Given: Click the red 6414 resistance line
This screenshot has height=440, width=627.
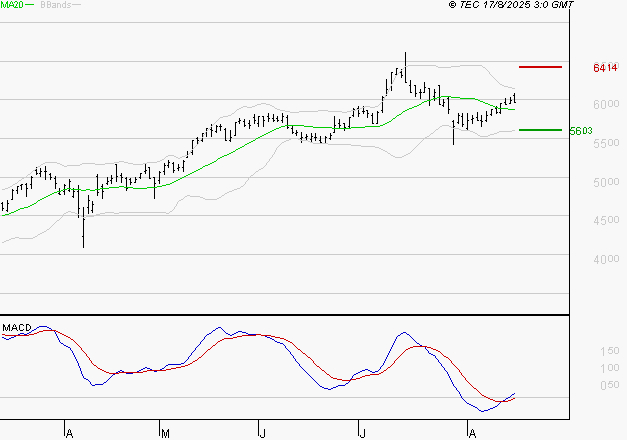Looking at the screenshot, I should coord(541,67).
